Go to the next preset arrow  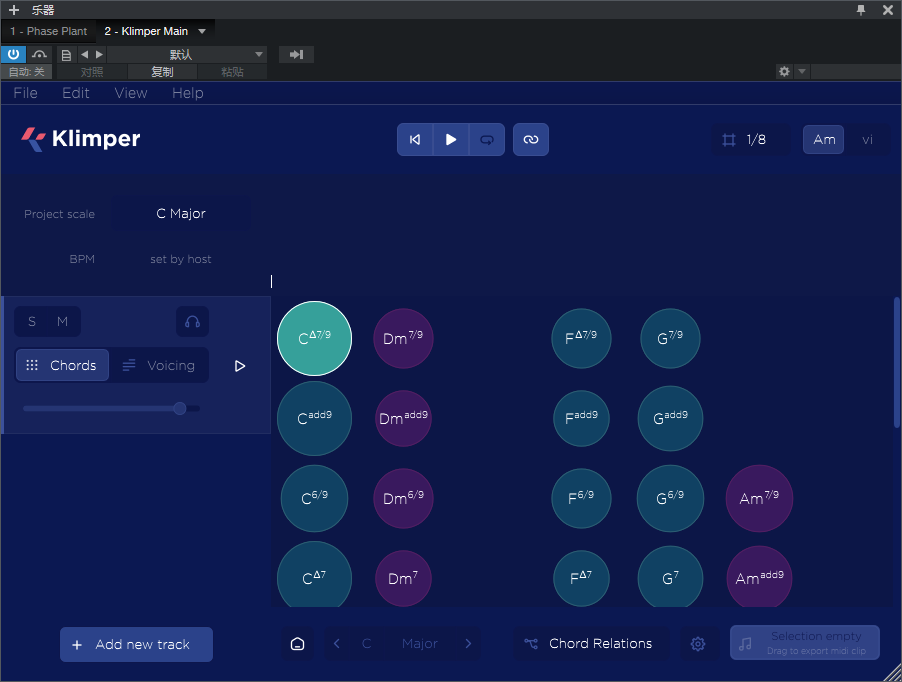pos(100,55)
